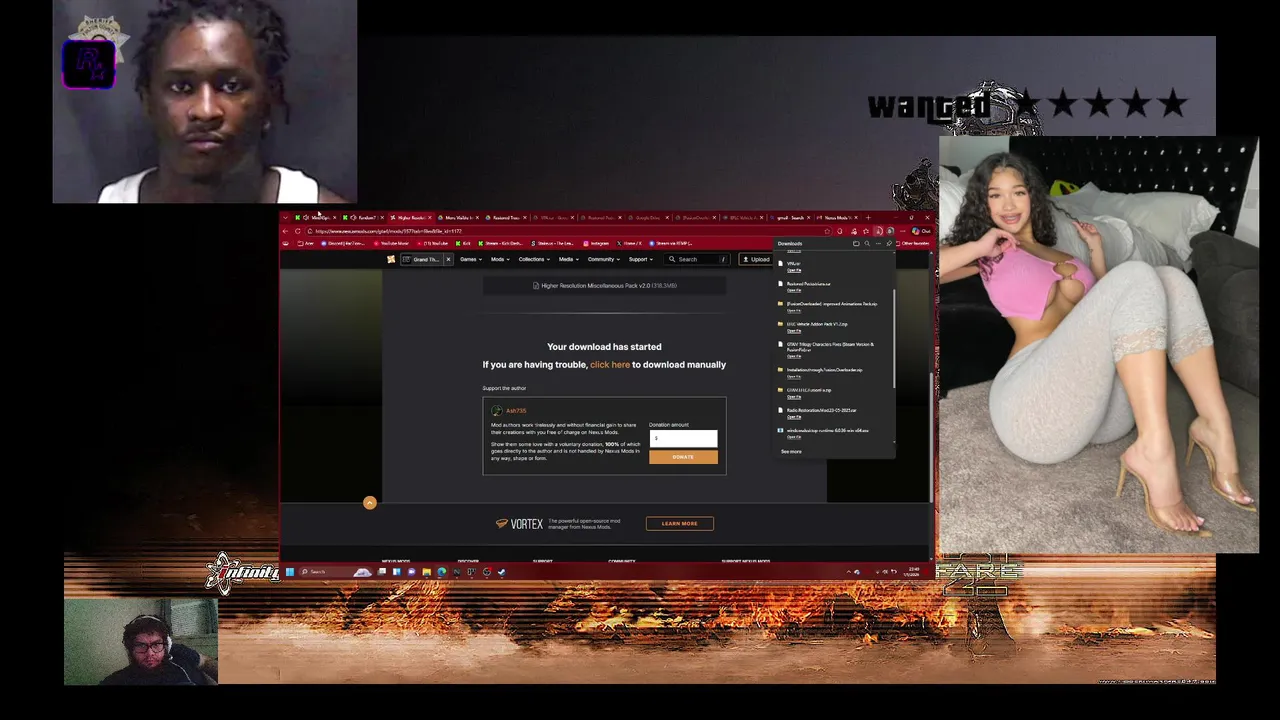
Task: Open Microsoft Edge from the taskbar
Action: point(441,572)
